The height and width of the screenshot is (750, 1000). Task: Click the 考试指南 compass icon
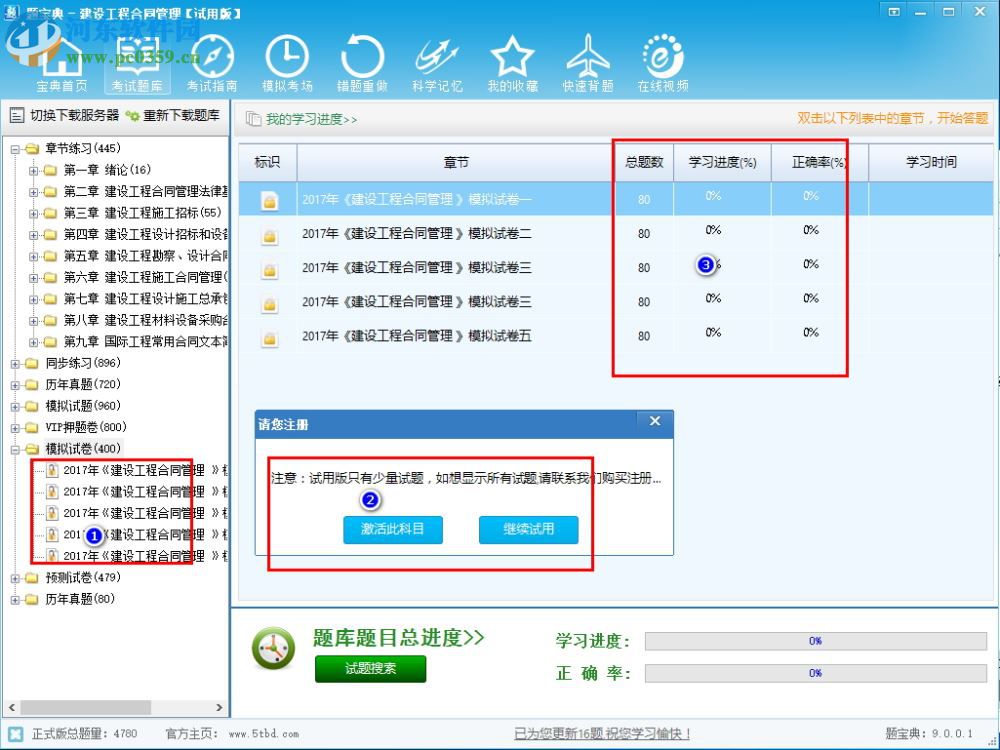click(213, 57)
